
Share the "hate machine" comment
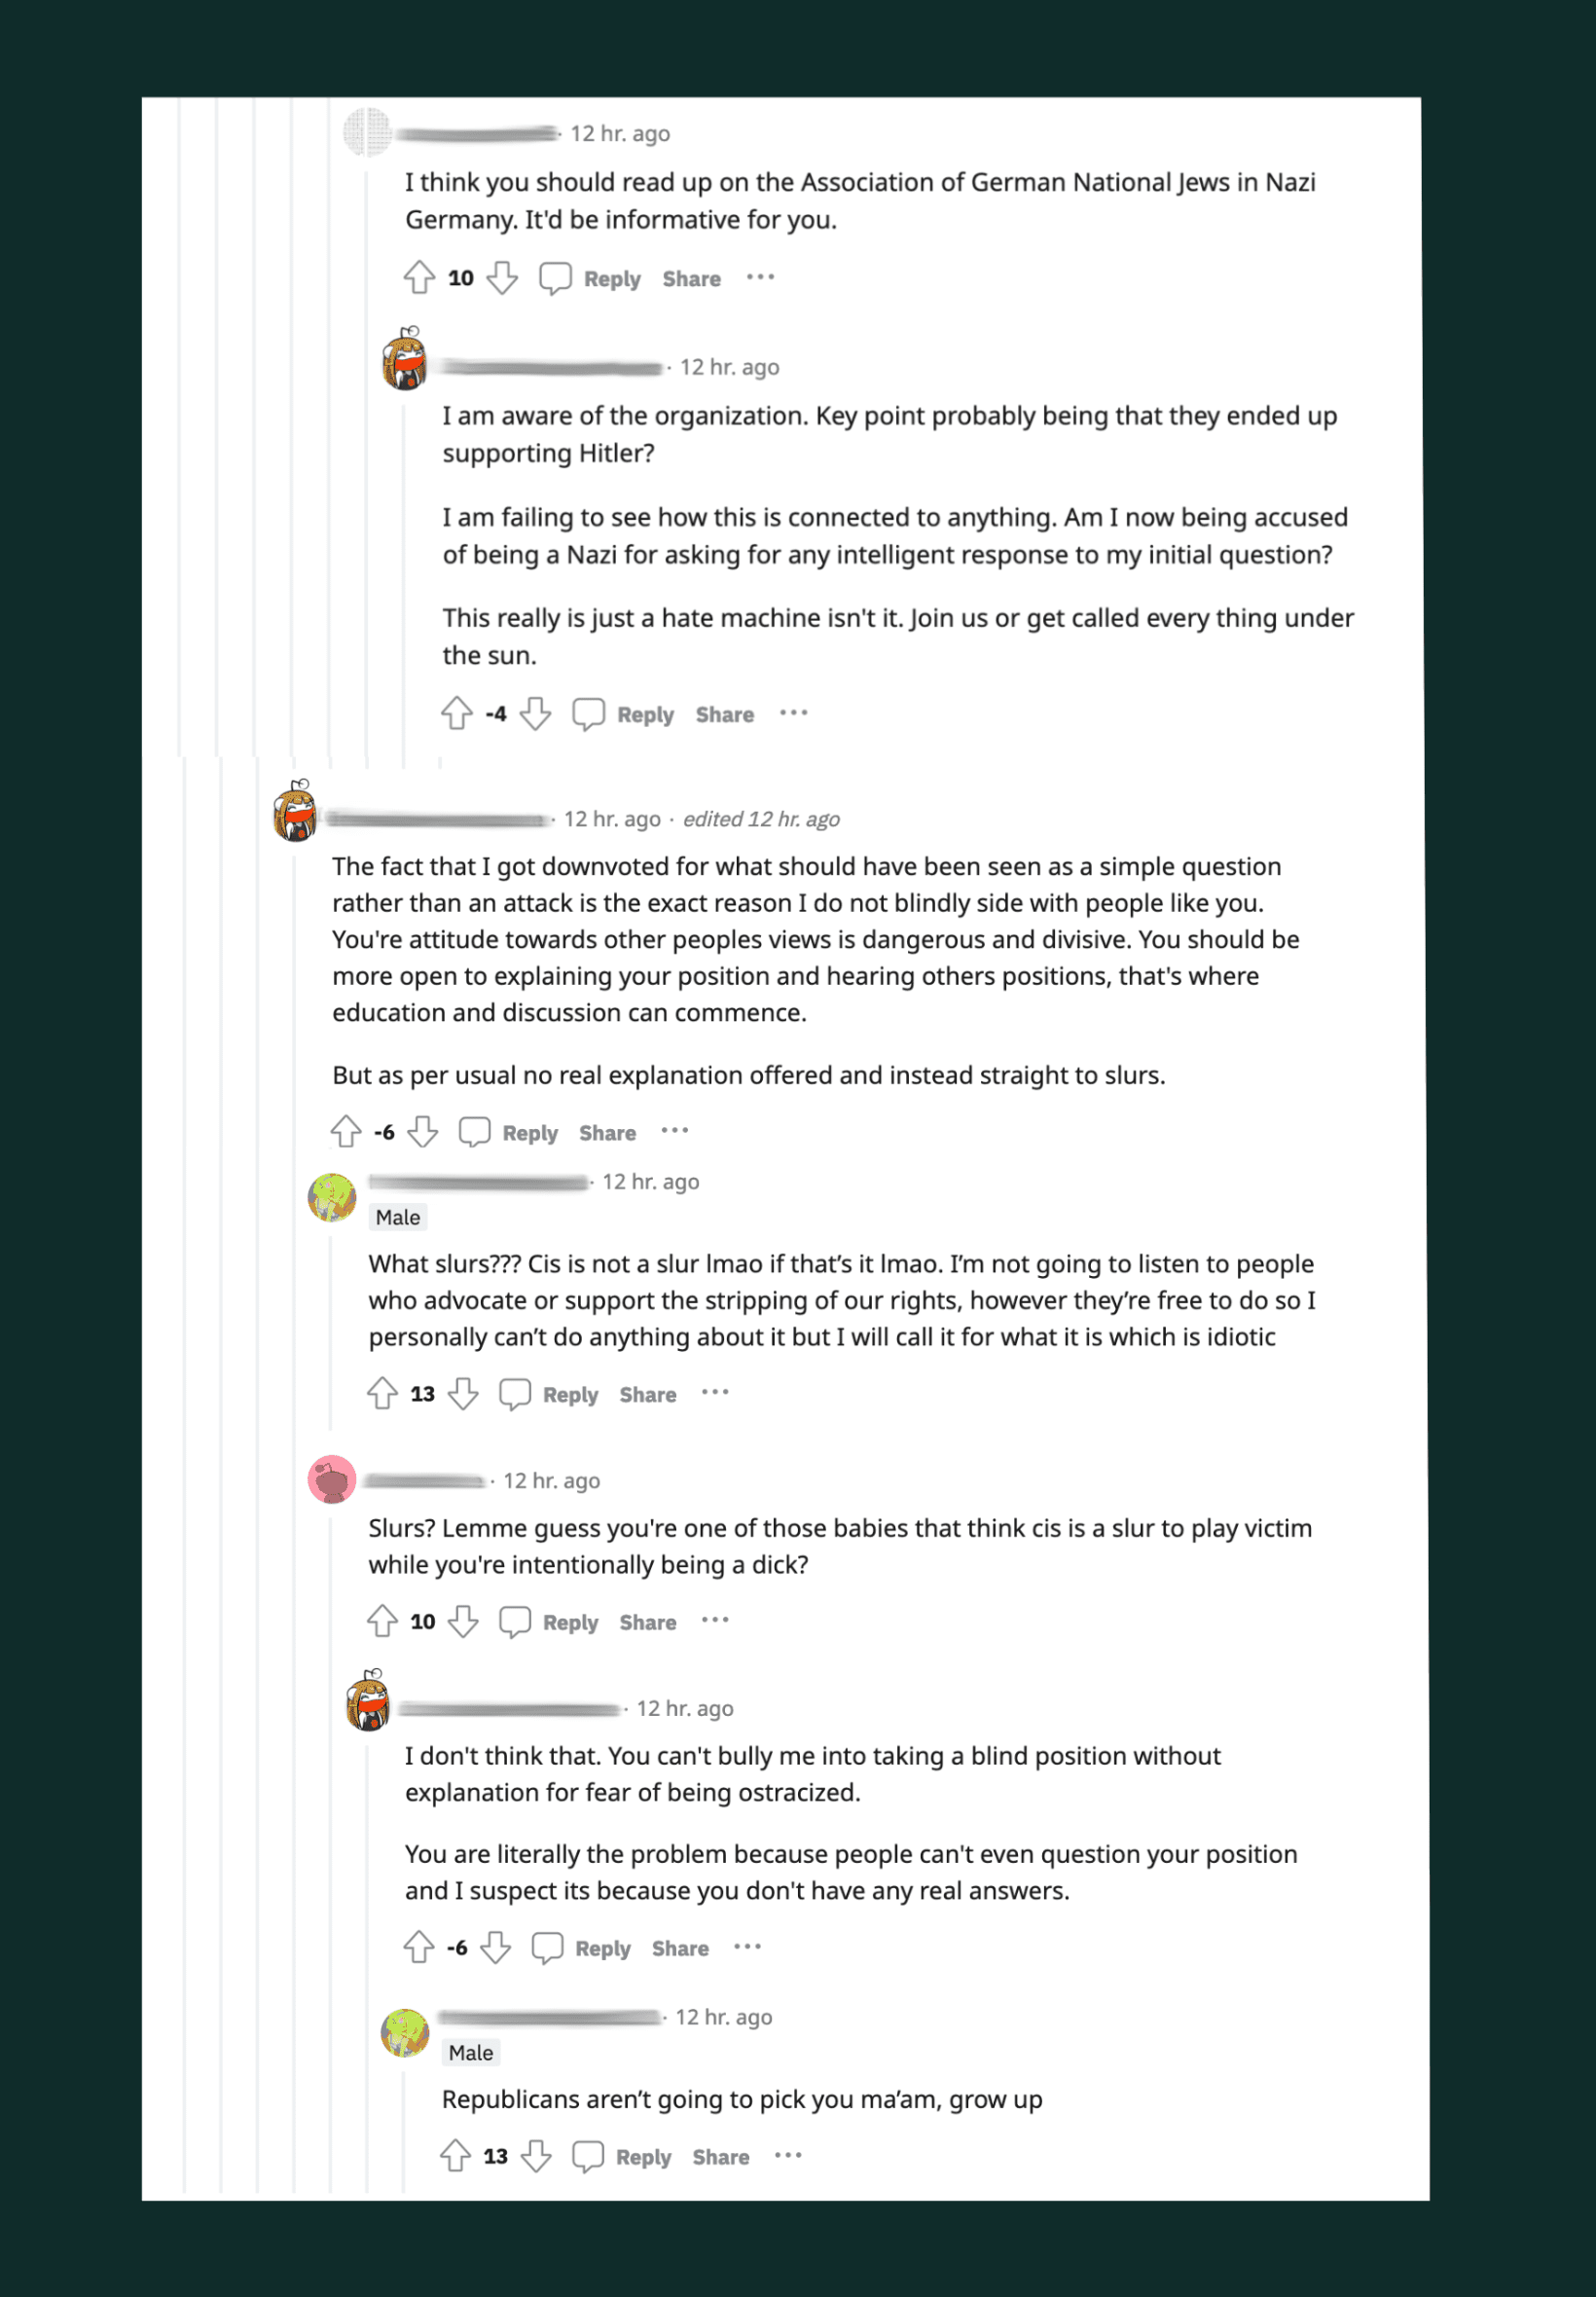click(x=724, y=715)
